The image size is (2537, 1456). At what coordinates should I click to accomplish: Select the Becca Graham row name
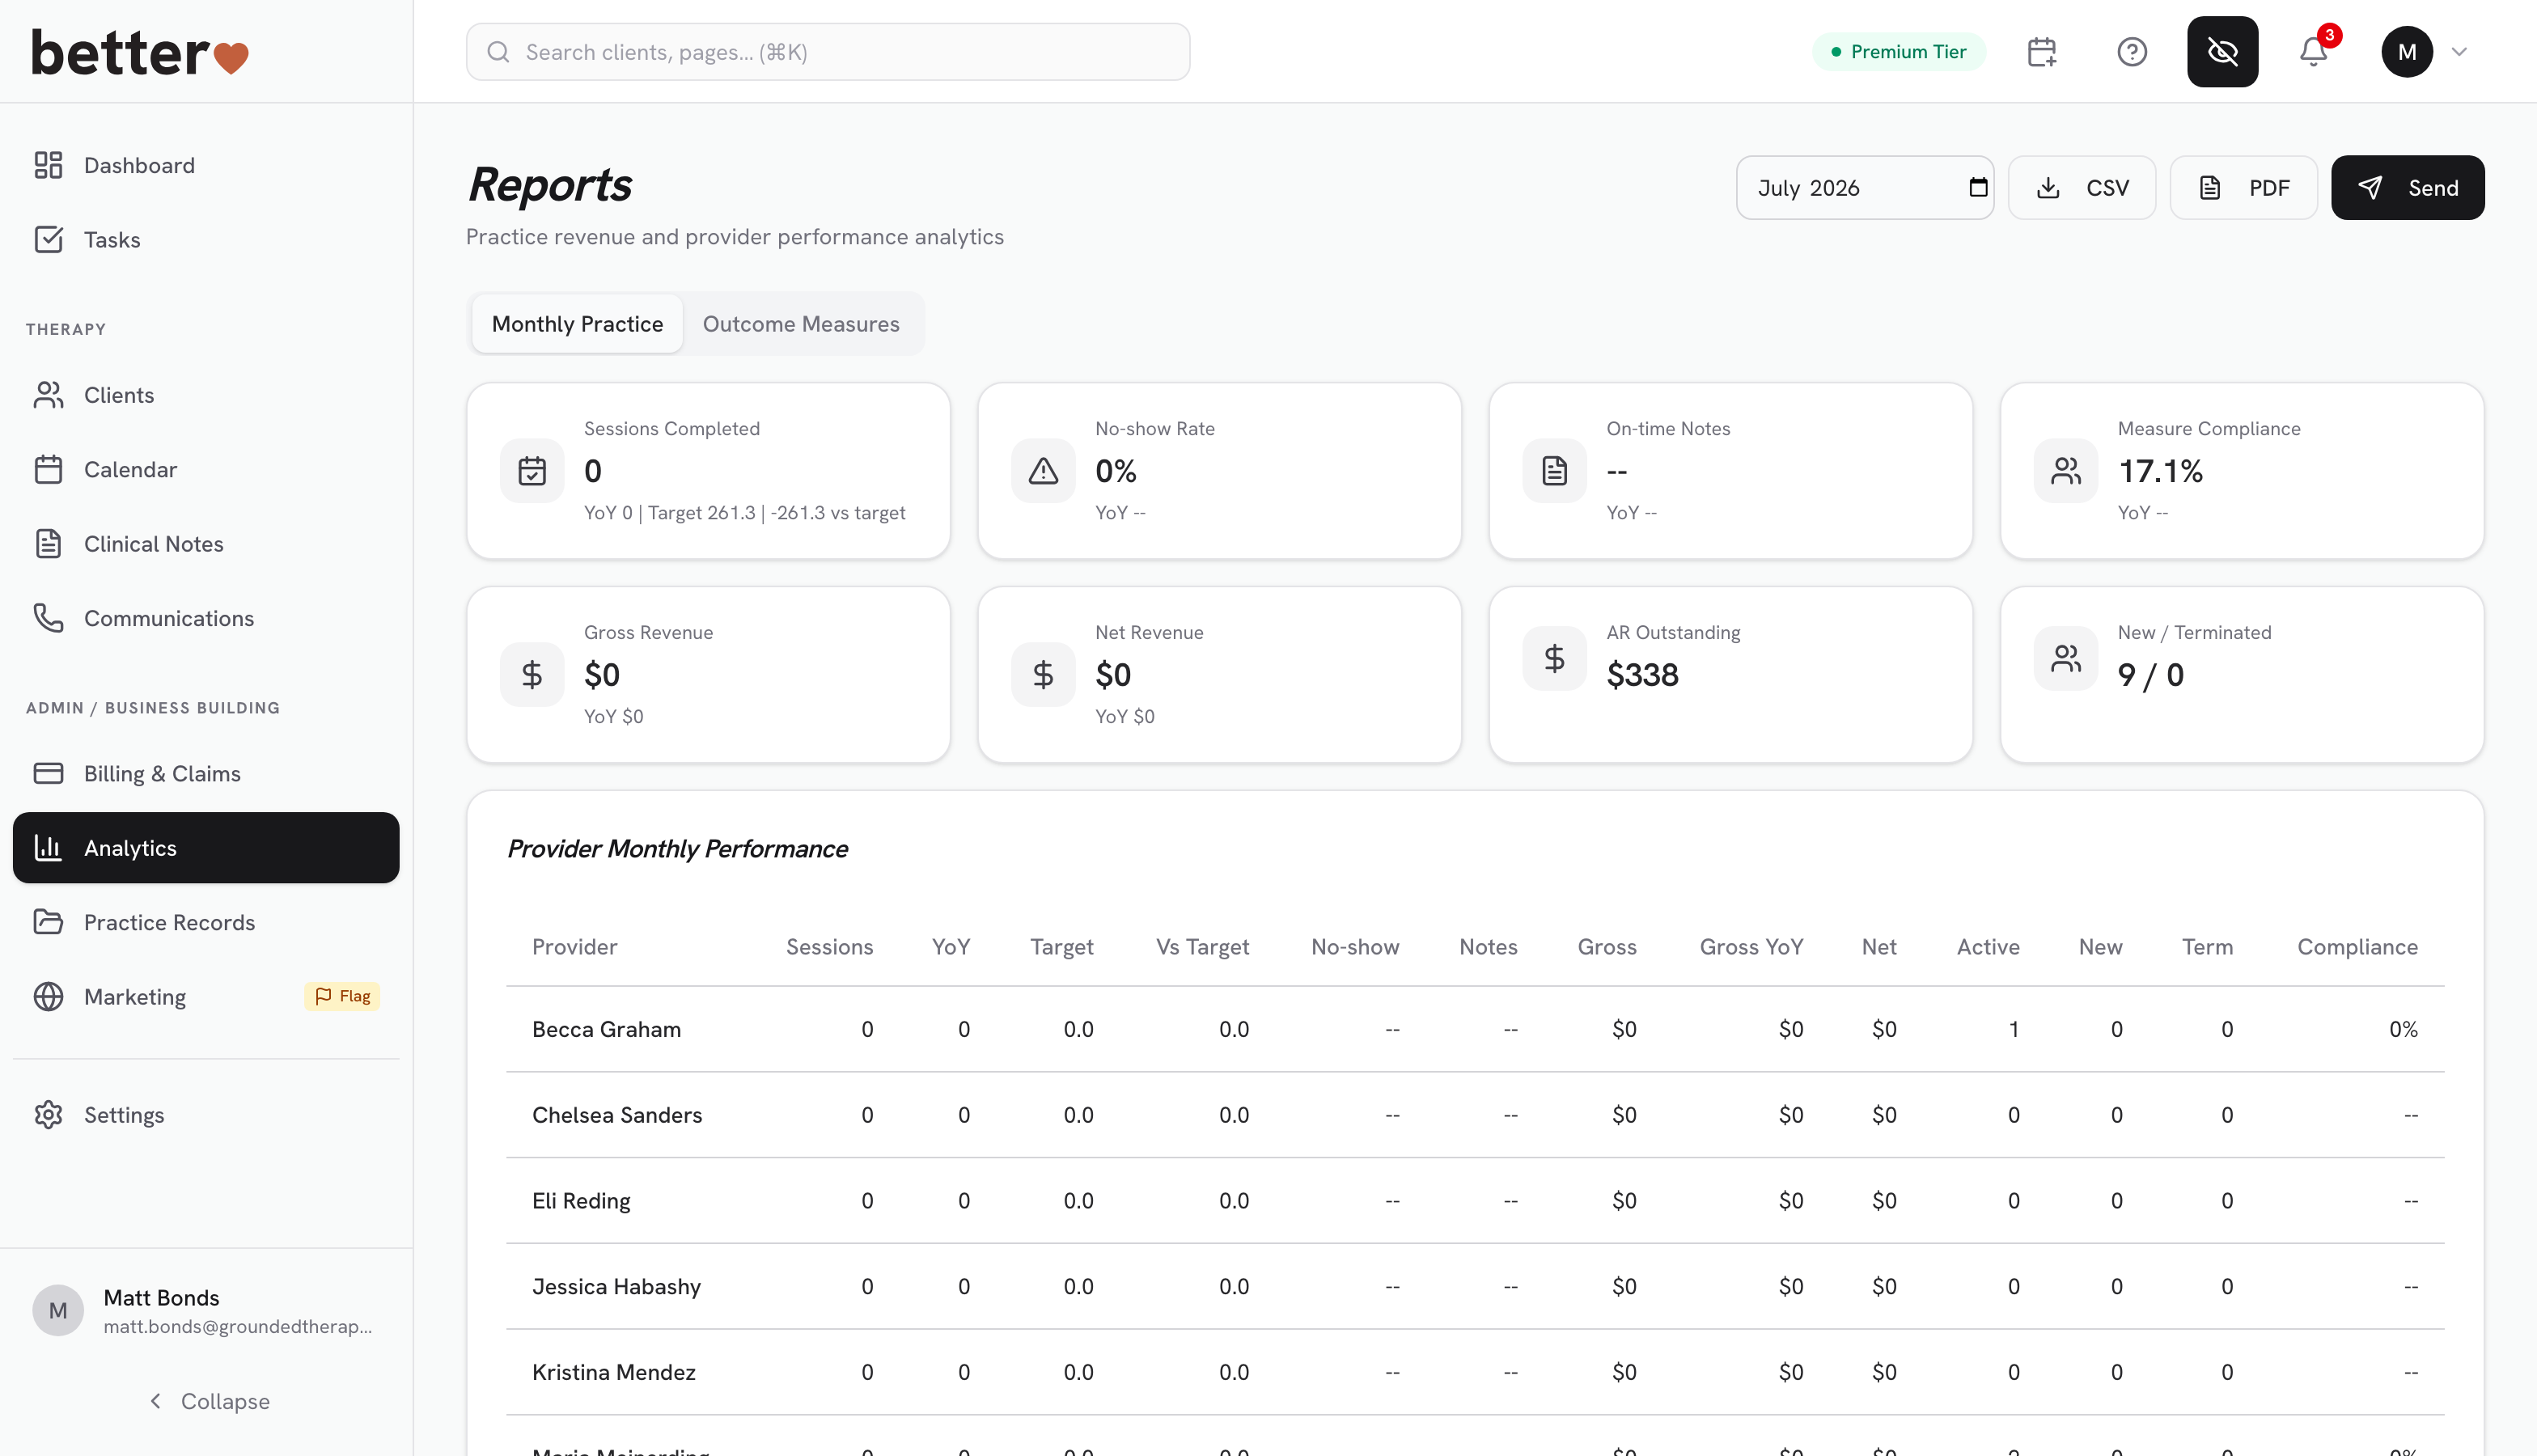click(606, 1029)
